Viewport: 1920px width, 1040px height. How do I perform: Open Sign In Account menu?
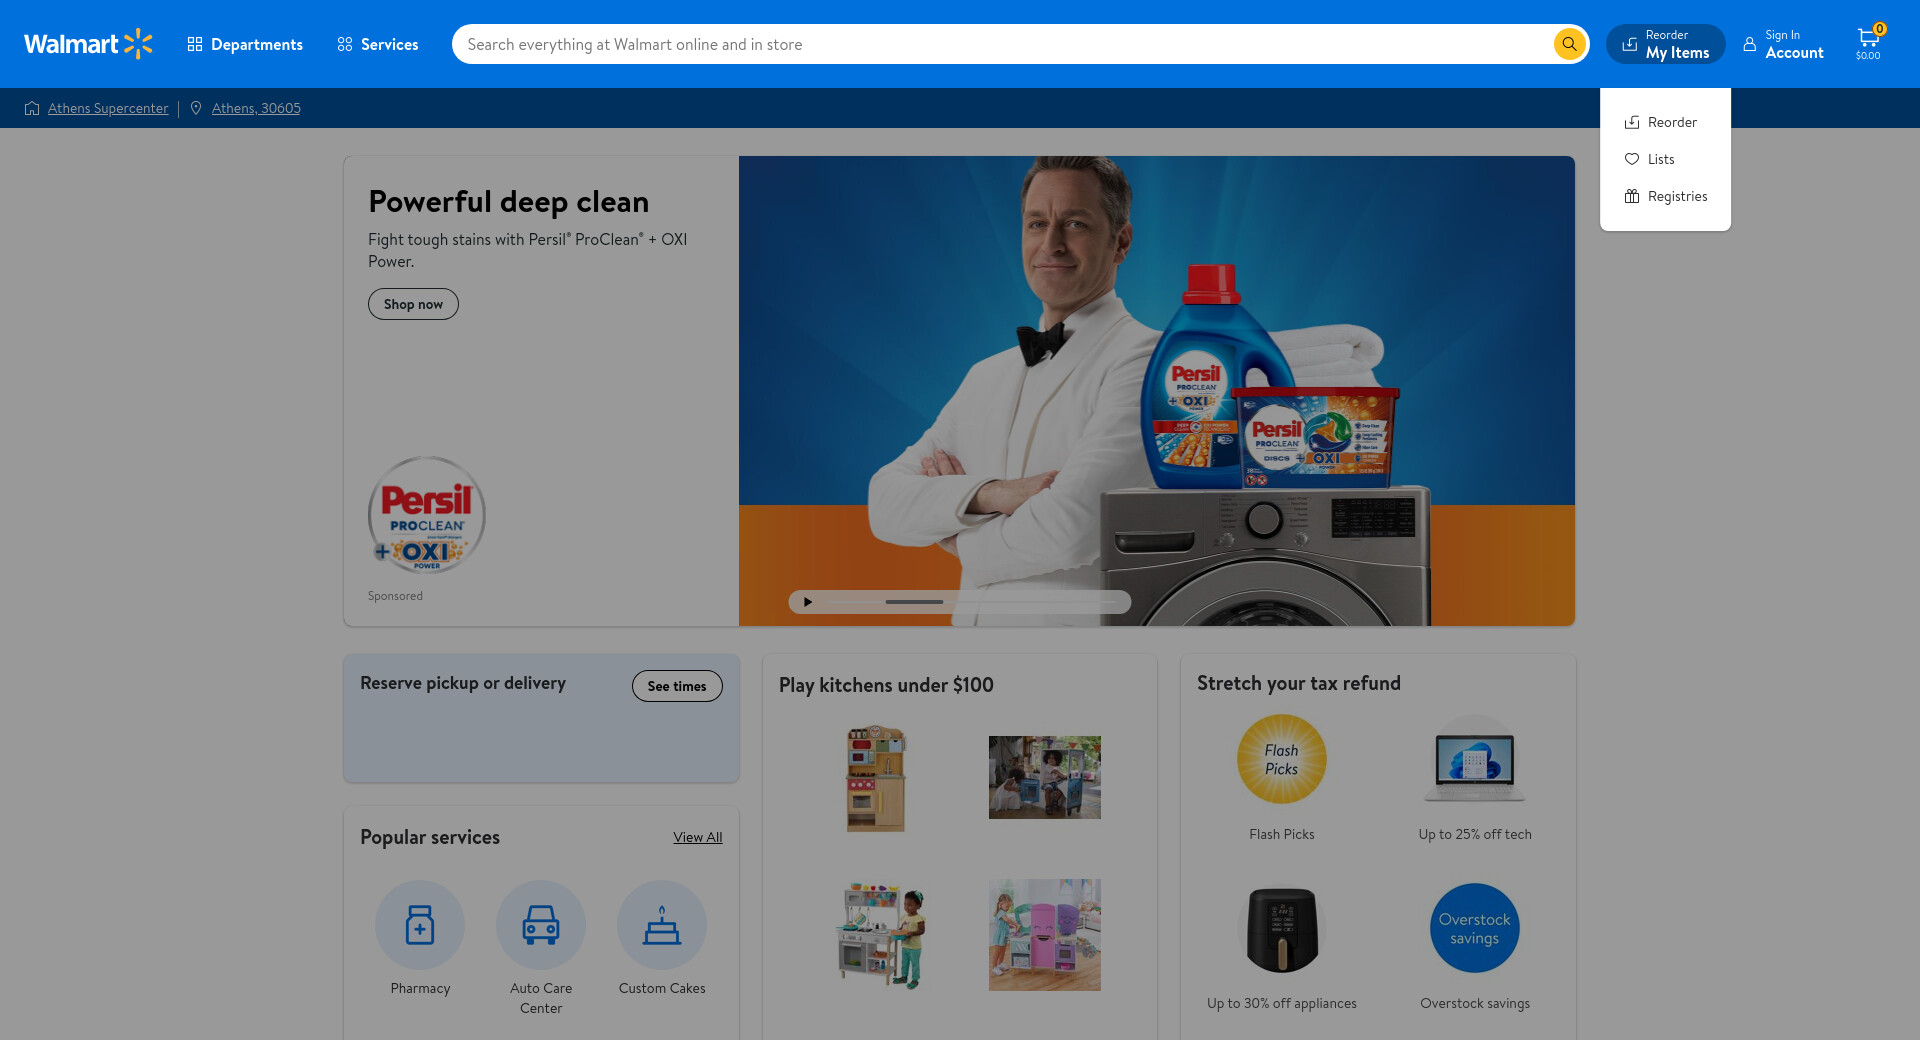(1783, 44)
